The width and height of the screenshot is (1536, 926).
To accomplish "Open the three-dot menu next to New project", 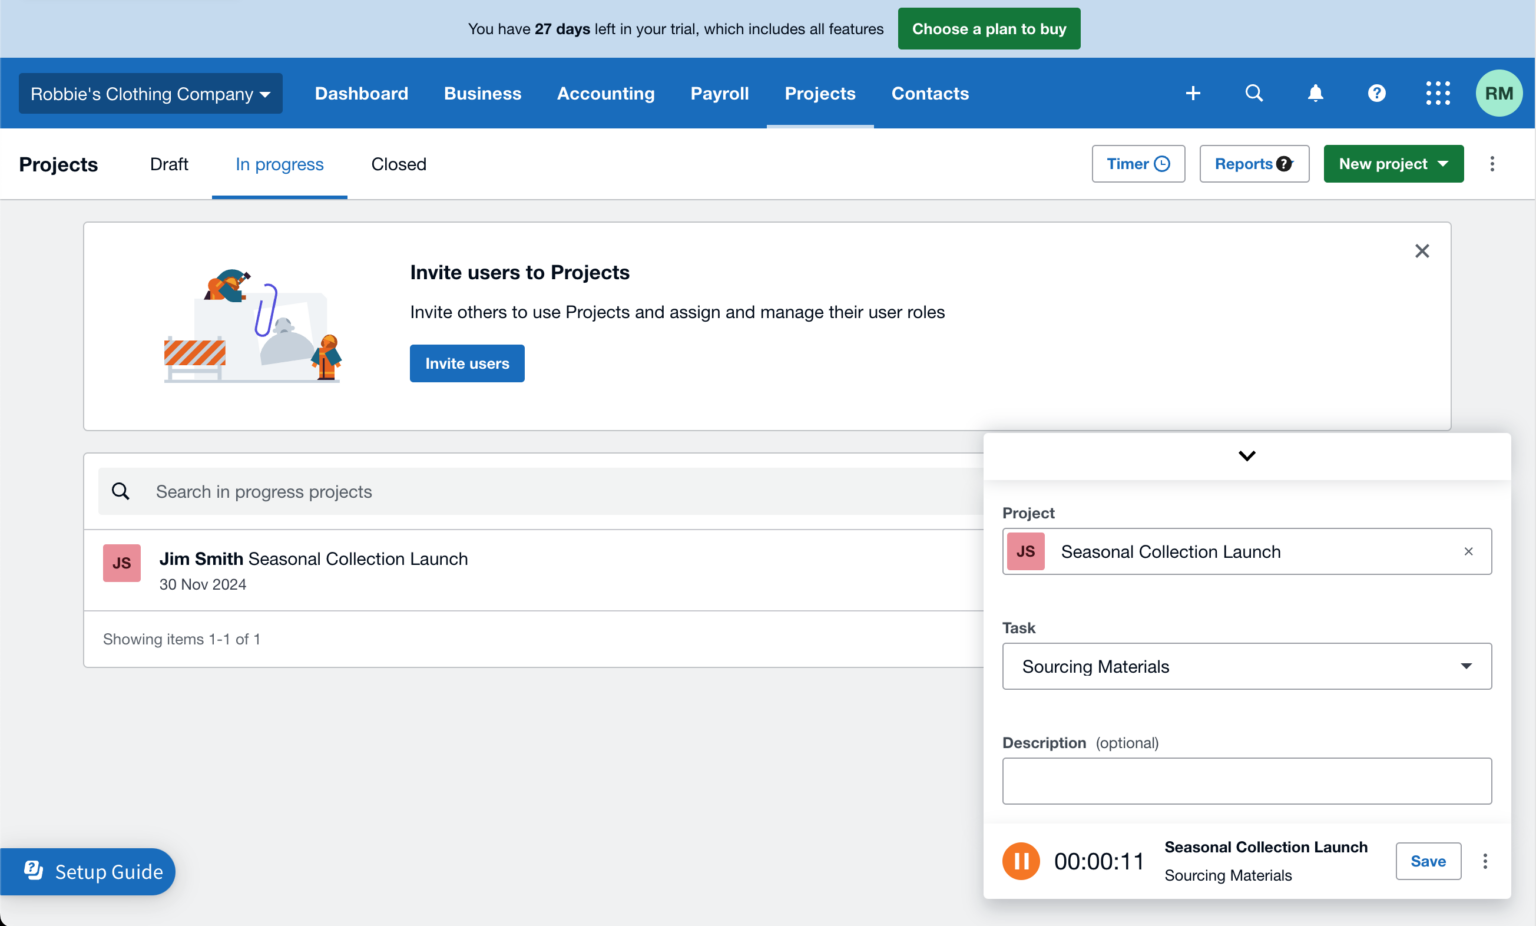I will tap(1492, 164).
